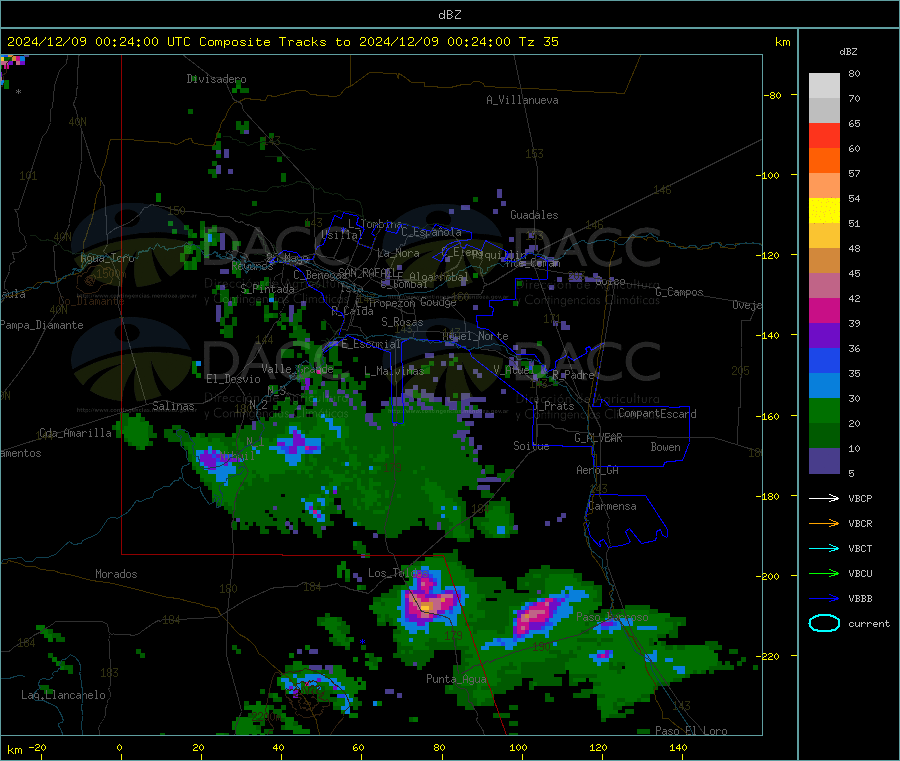Image resolution: width=900 pixels, height=761 pixels.
Task: Select the magenta swatch in dBZ scale
Action: click(824, 310)
